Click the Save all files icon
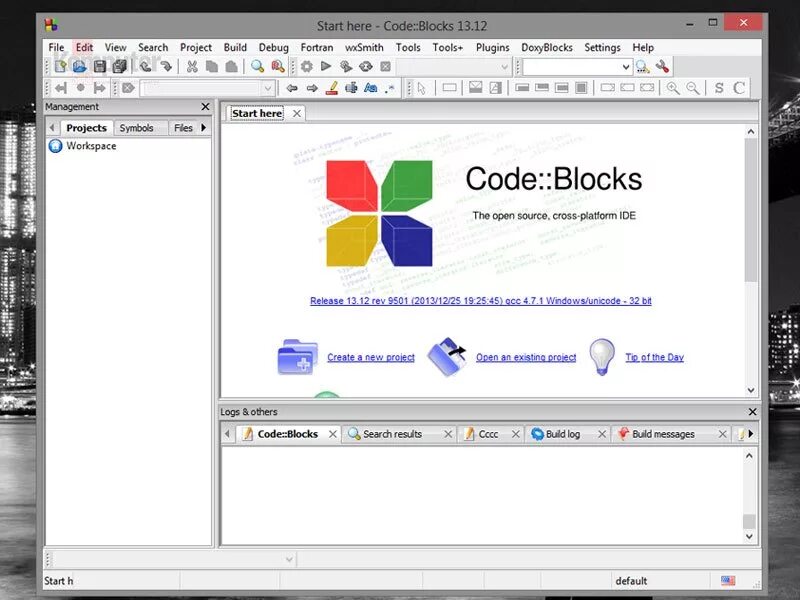 click(119, 66)
